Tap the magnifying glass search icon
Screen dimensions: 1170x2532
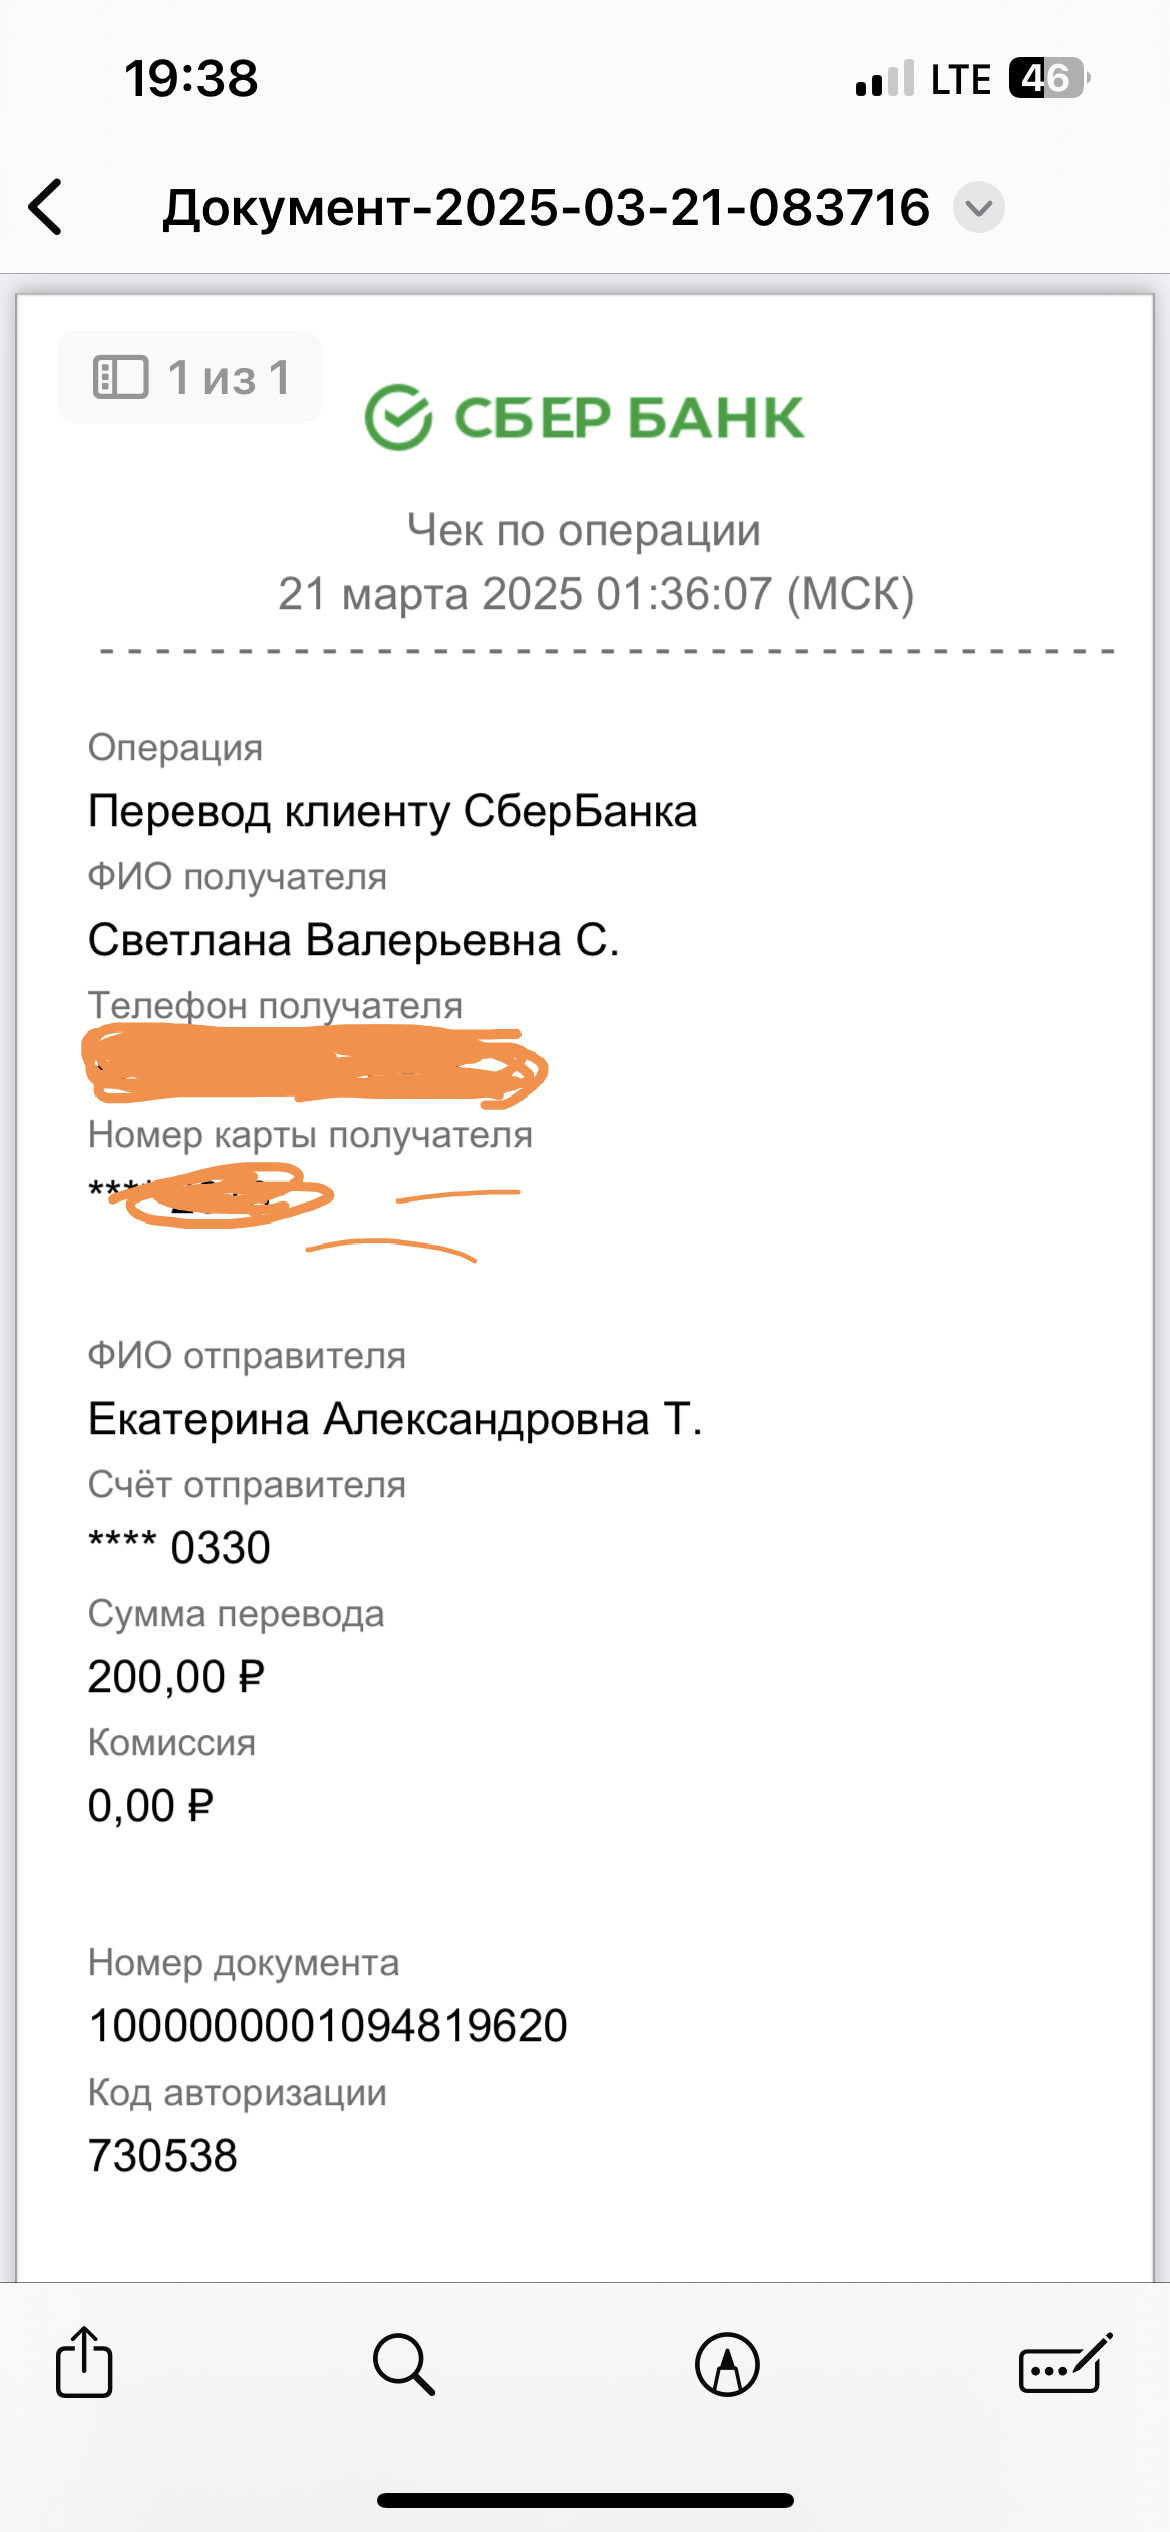404,2364
